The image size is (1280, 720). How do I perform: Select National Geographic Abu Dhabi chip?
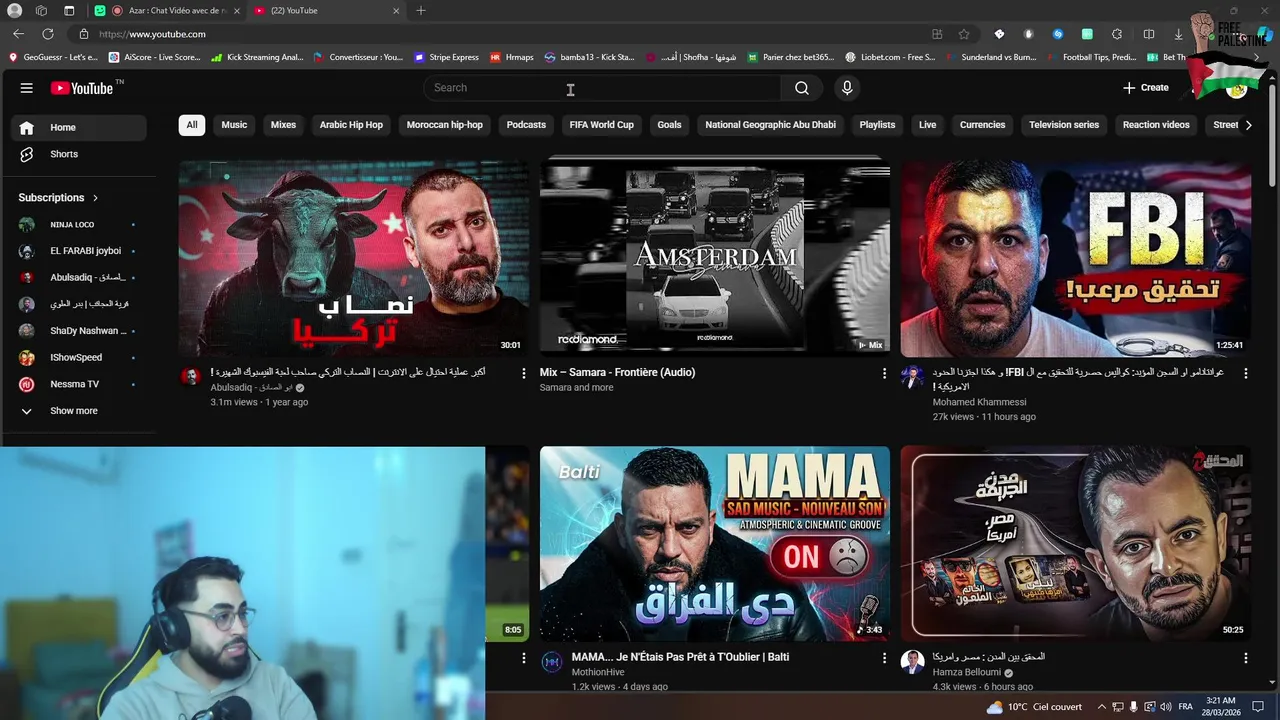coord(771,125)
